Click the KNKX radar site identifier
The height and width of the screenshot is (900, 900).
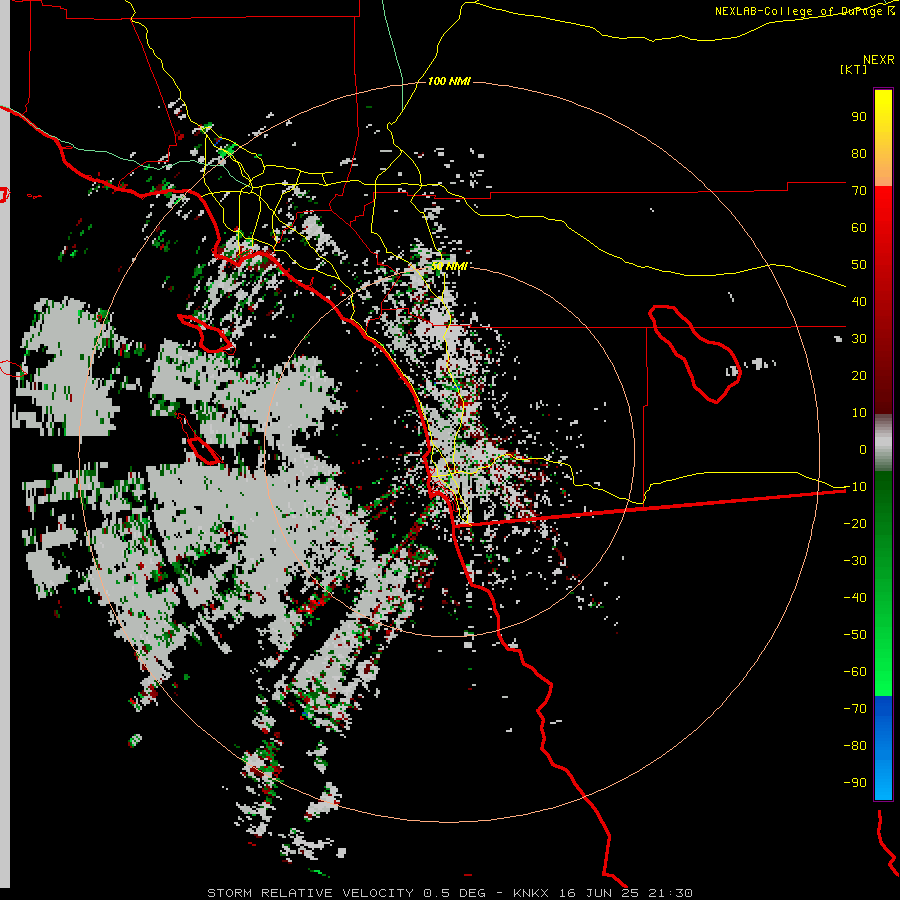click(531, 893)
